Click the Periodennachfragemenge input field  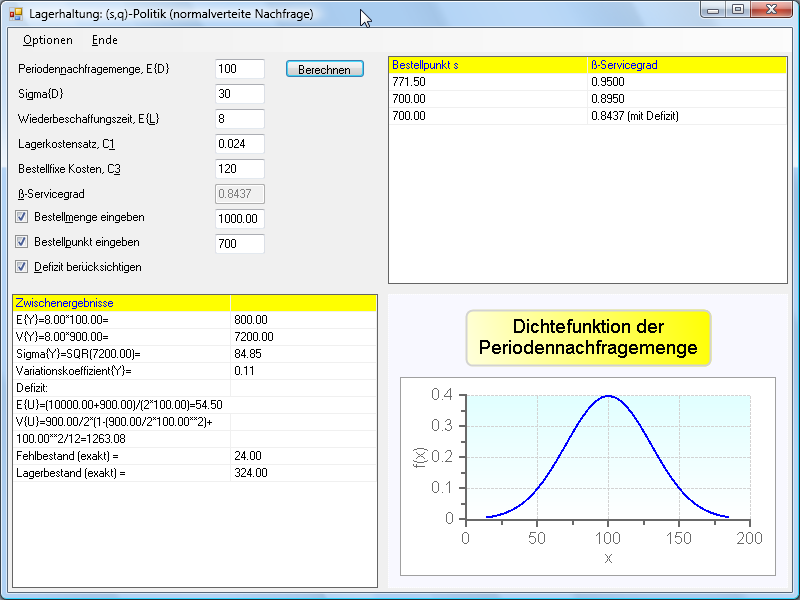(x=239, y=69)
